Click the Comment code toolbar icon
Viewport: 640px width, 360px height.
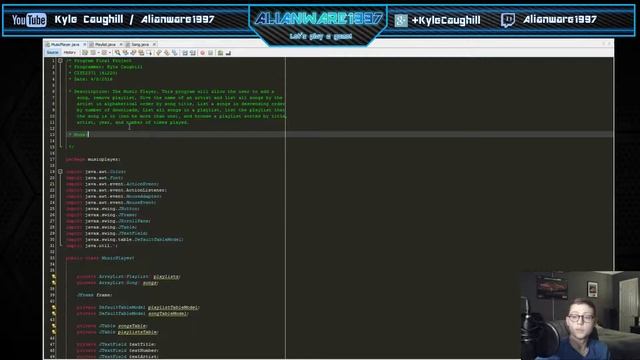click(220, 53)
